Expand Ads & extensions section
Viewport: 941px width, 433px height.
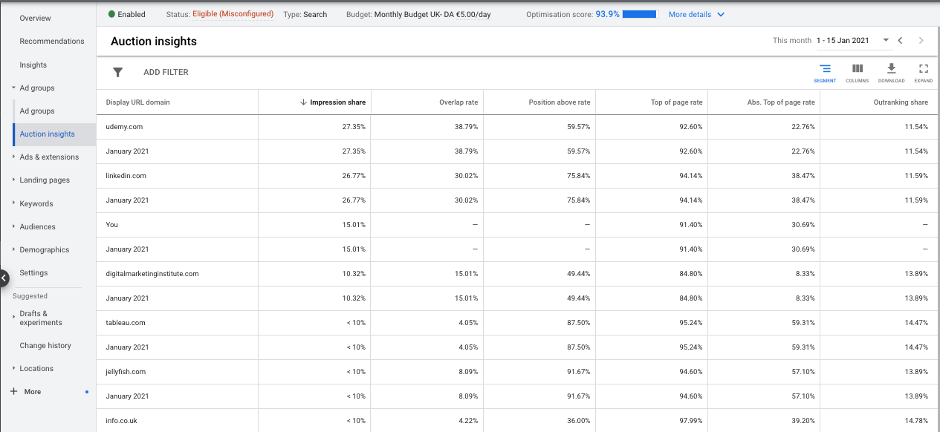[x=14, y=157]
